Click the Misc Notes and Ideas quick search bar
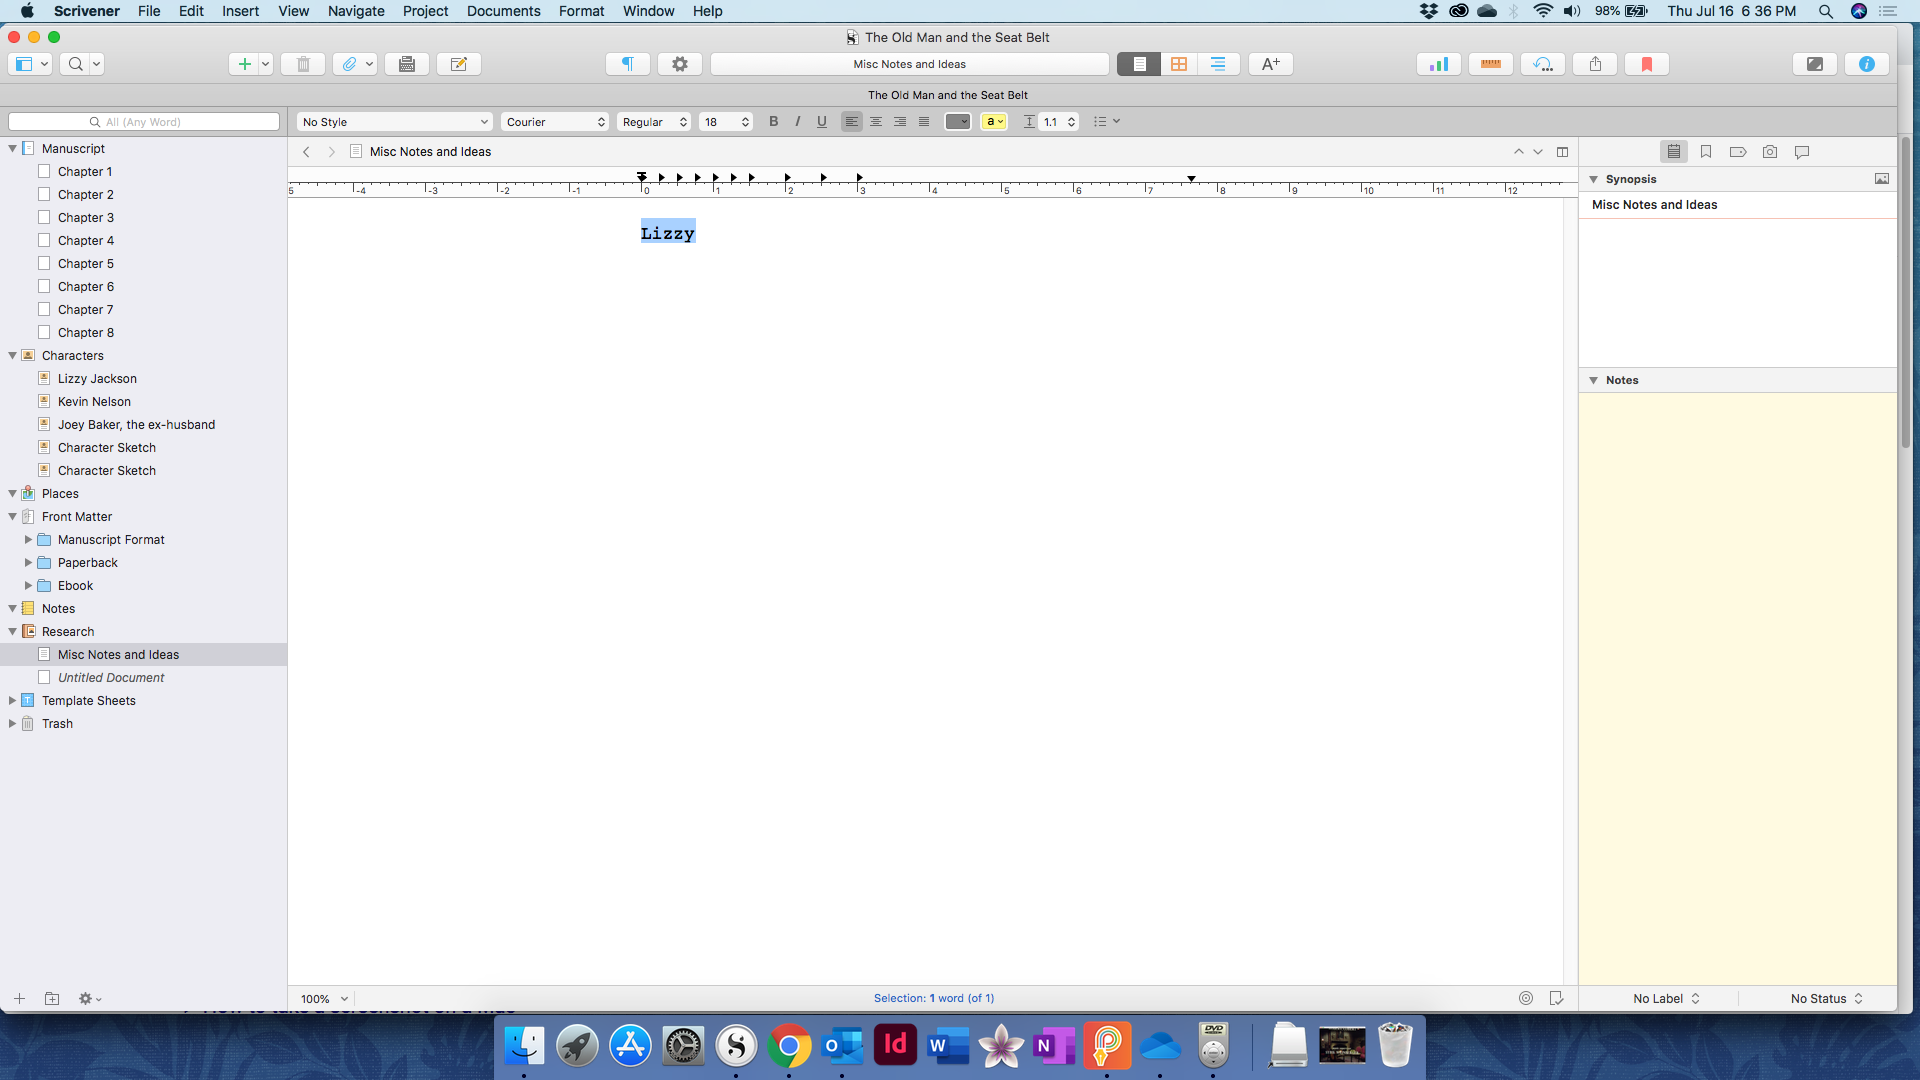Viewport: 1920px width, 1080px height. click(909, 64)
